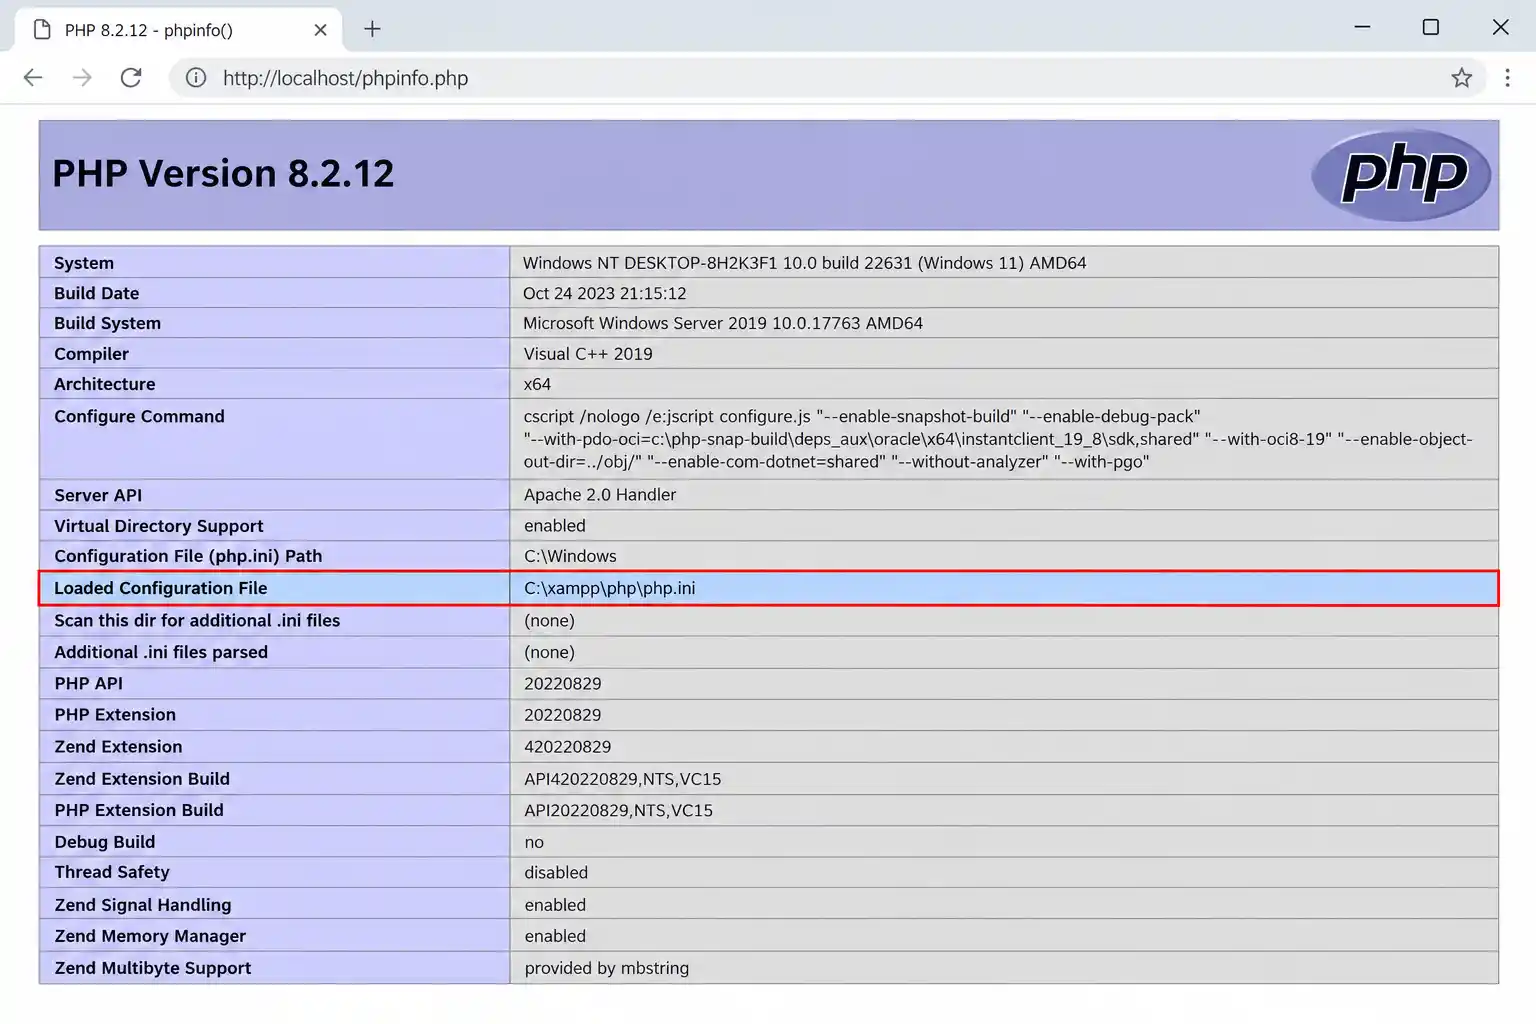Click the 'C:\Windows' path value
This screenshot has width=1536, height=1024.
(x=570, y=556)
